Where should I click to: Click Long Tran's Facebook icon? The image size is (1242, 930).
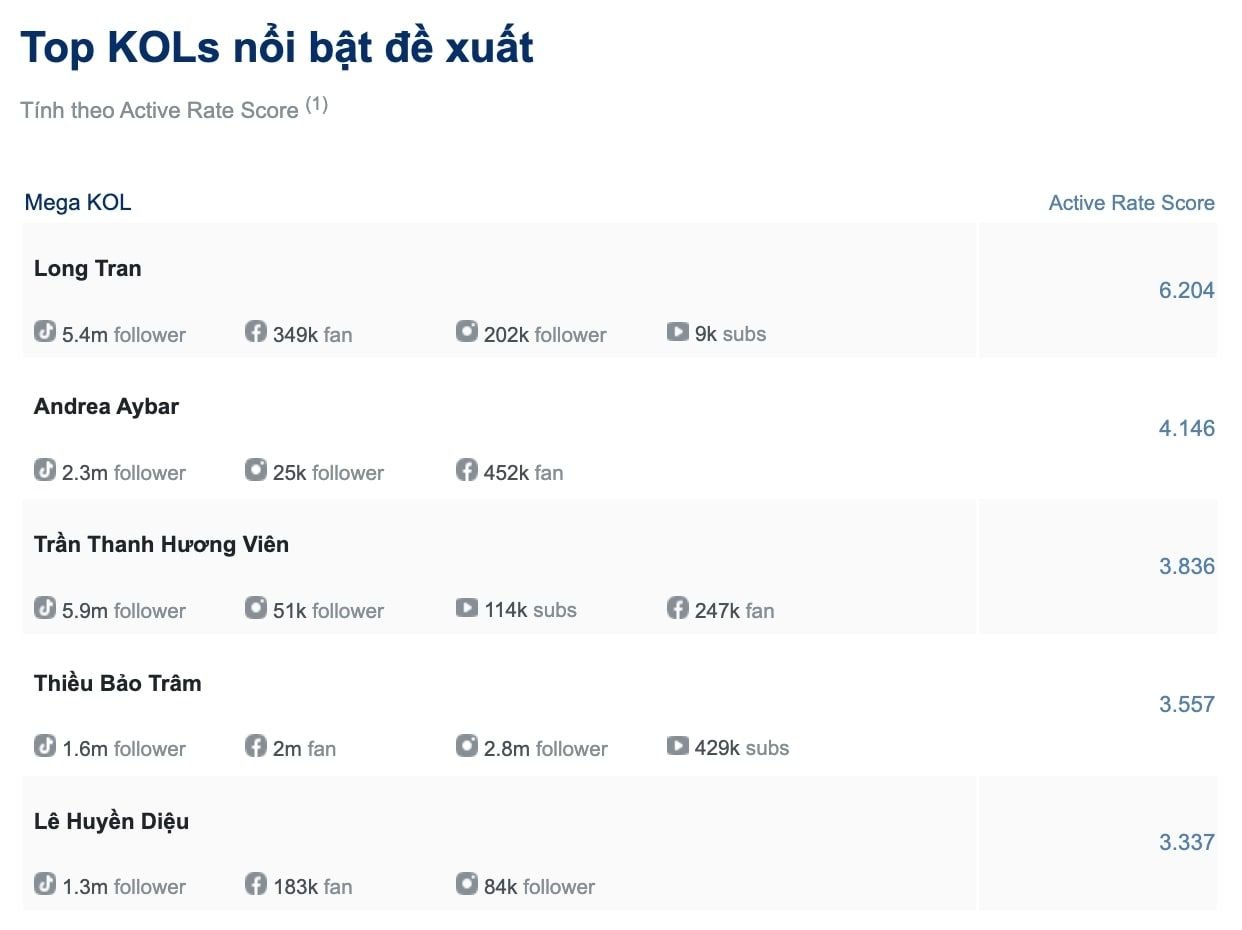[x=256, y=331]
